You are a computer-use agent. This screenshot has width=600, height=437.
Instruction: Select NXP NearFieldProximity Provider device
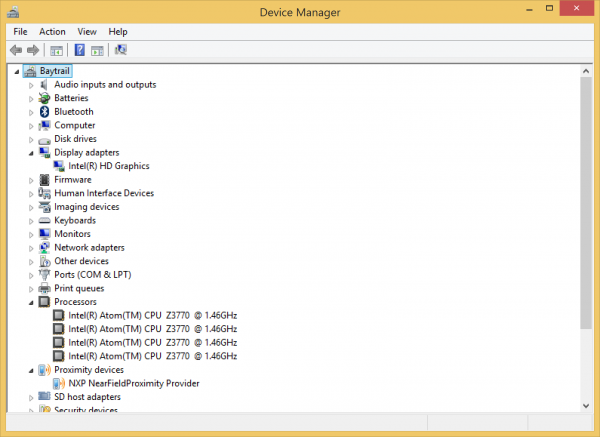(x=134, y=383)
